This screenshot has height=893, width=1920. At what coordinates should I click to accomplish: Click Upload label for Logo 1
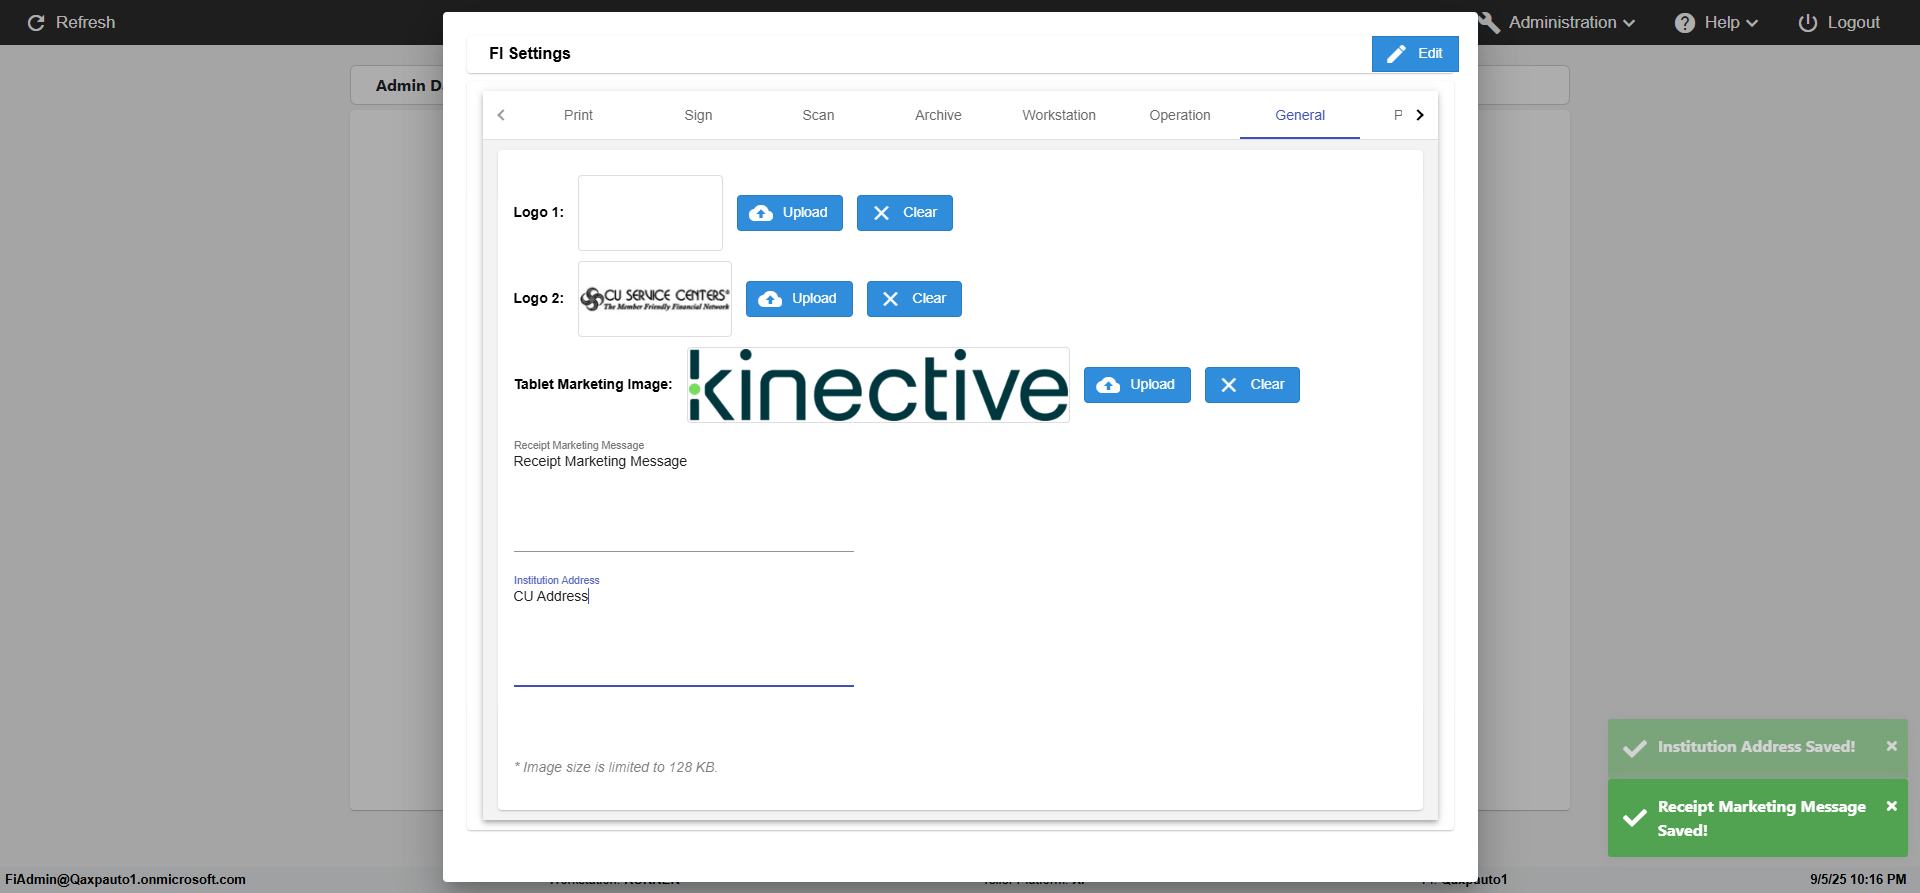(805, 213)
